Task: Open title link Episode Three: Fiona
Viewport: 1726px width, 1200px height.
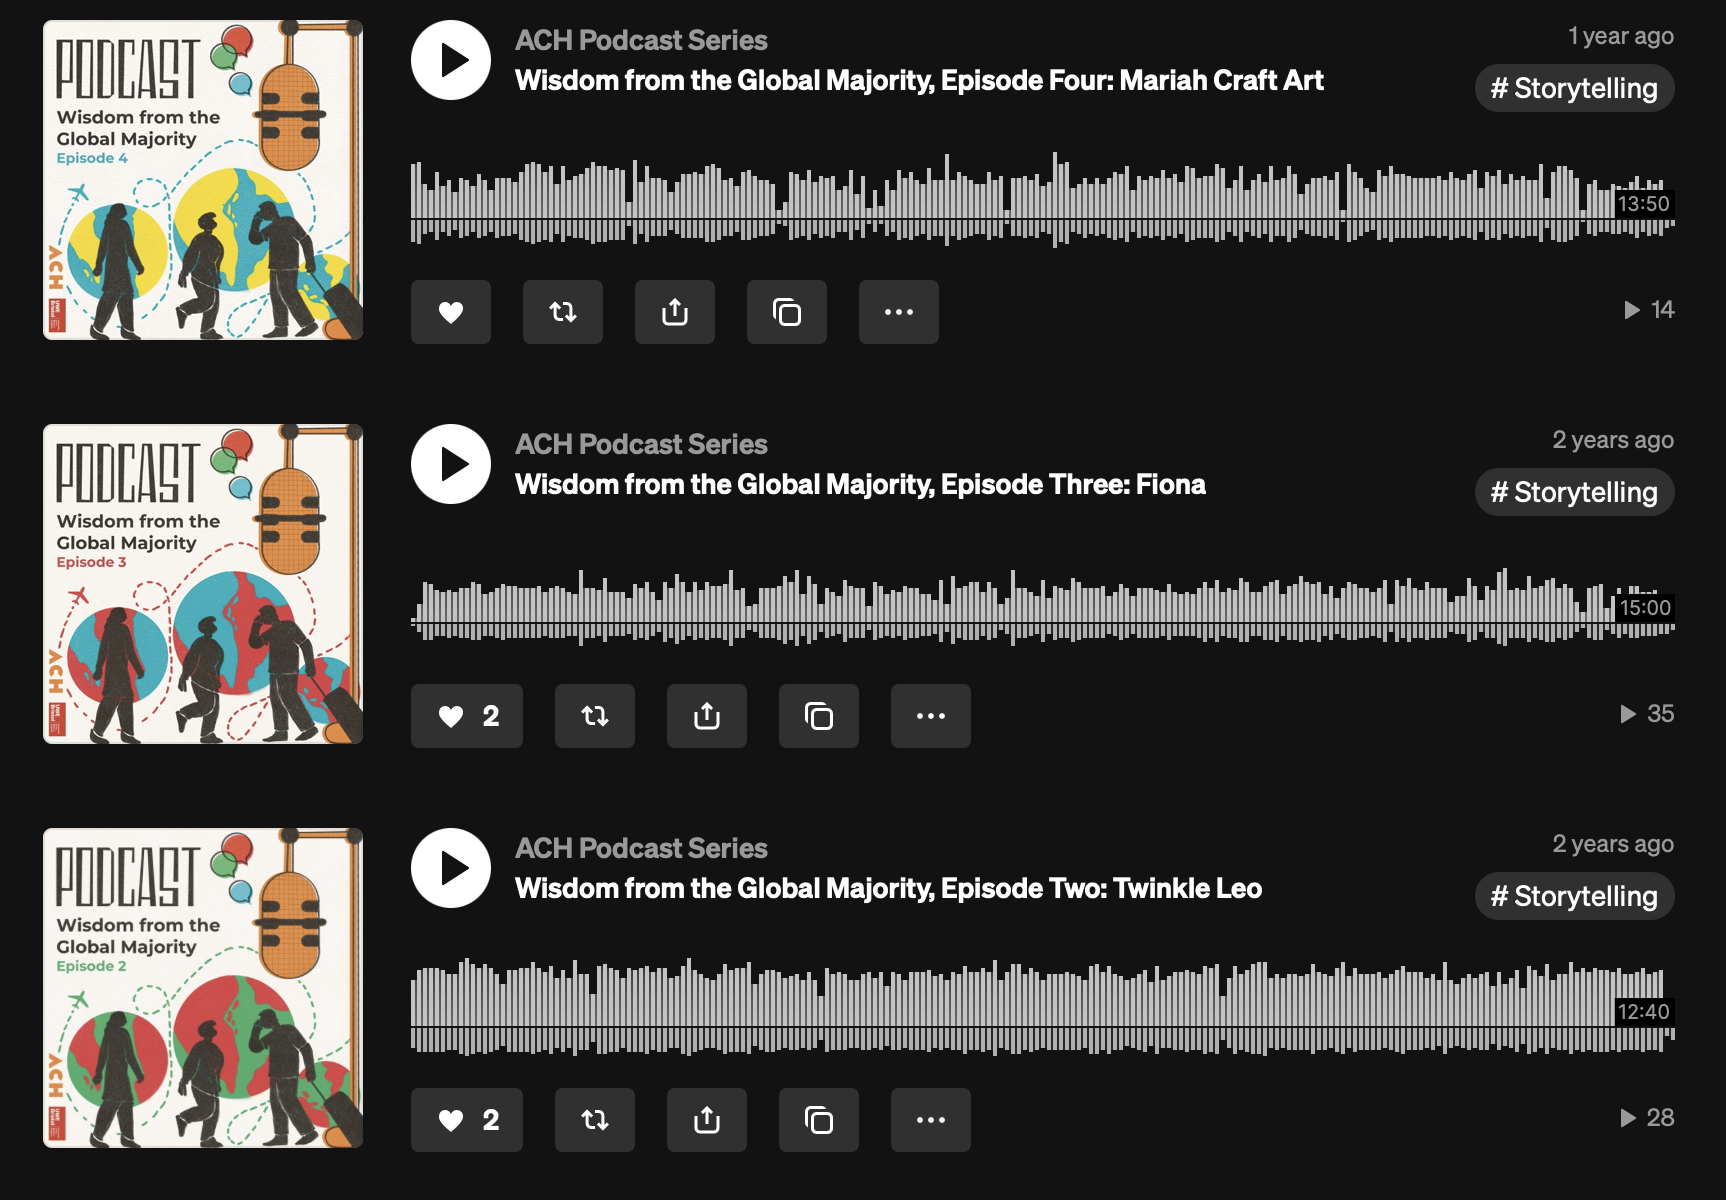Action: tap(860, 484)
